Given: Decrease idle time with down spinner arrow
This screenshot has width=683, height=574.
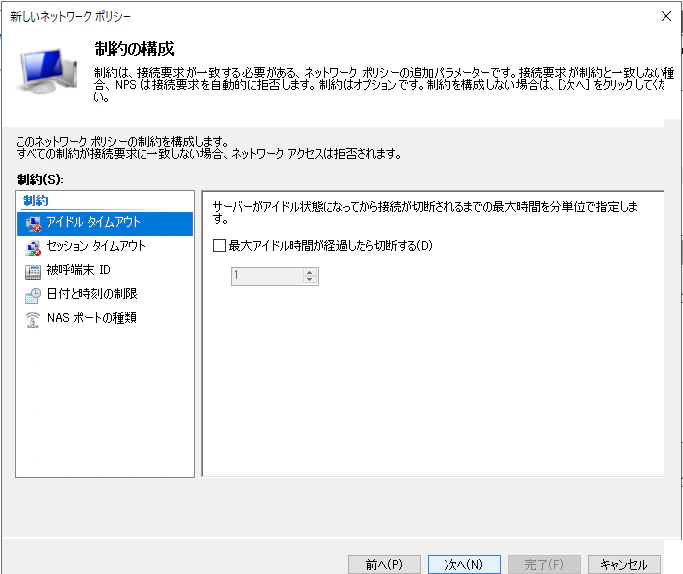Looking at the screenshot, I should [x=310, y=280].
